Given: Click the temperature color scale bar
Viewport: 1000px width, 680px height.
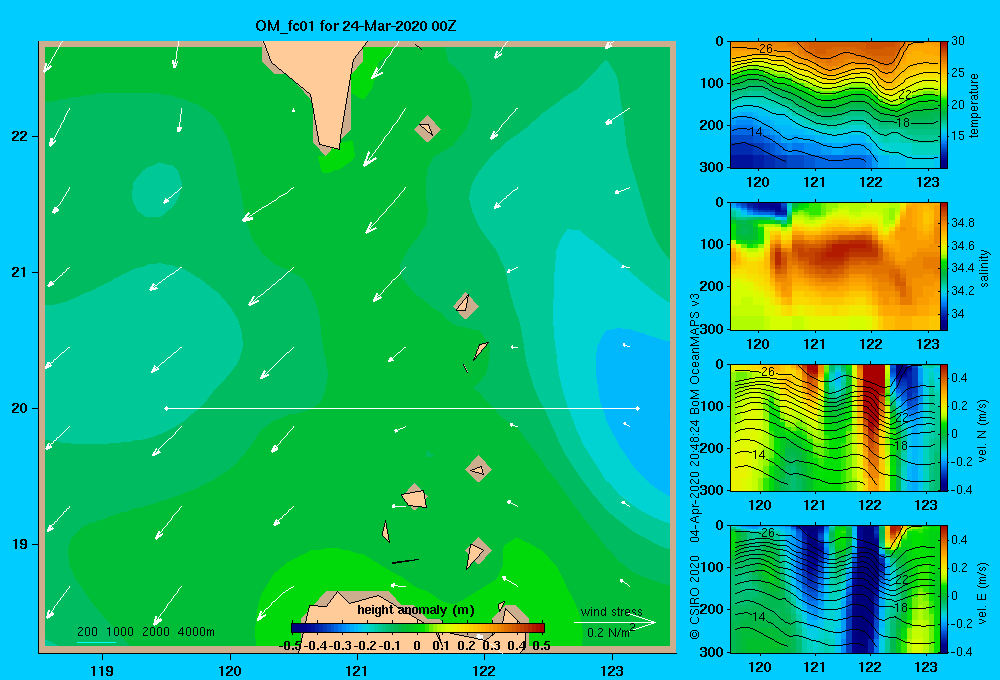Looking at the screenshot, I should [x=944, y=105].
